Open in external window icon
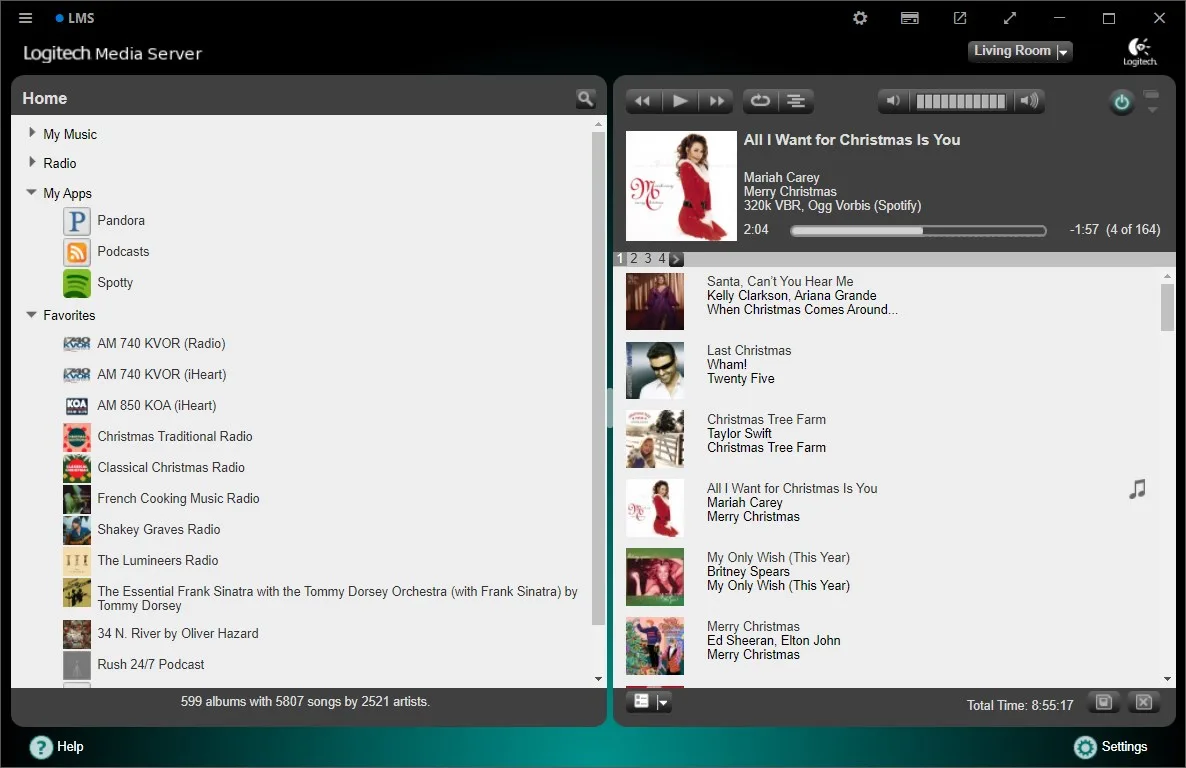 click(x=960, y=18)
